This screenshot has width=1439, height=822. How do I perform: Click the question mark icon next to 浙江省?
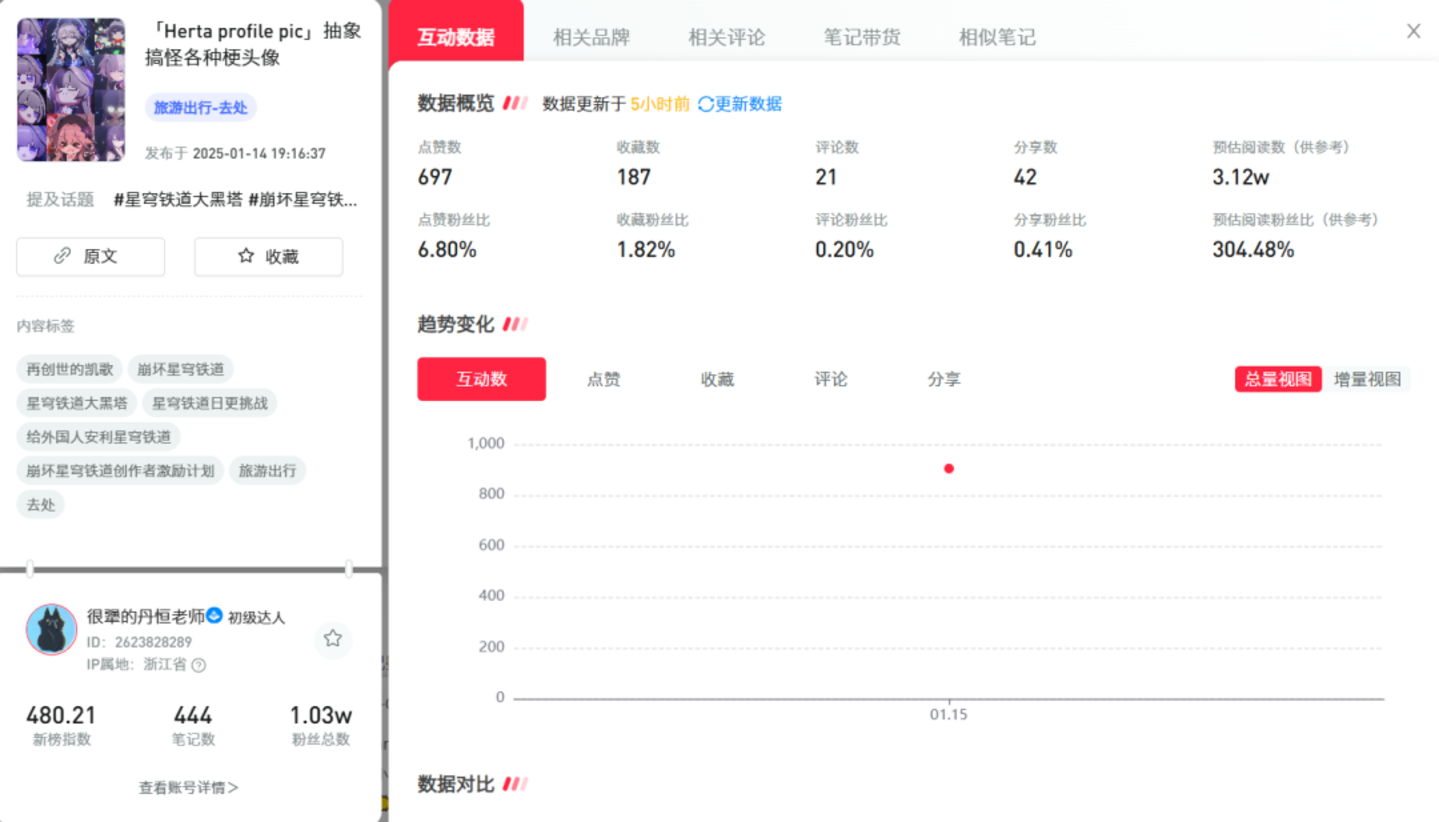tap(199, 665)
